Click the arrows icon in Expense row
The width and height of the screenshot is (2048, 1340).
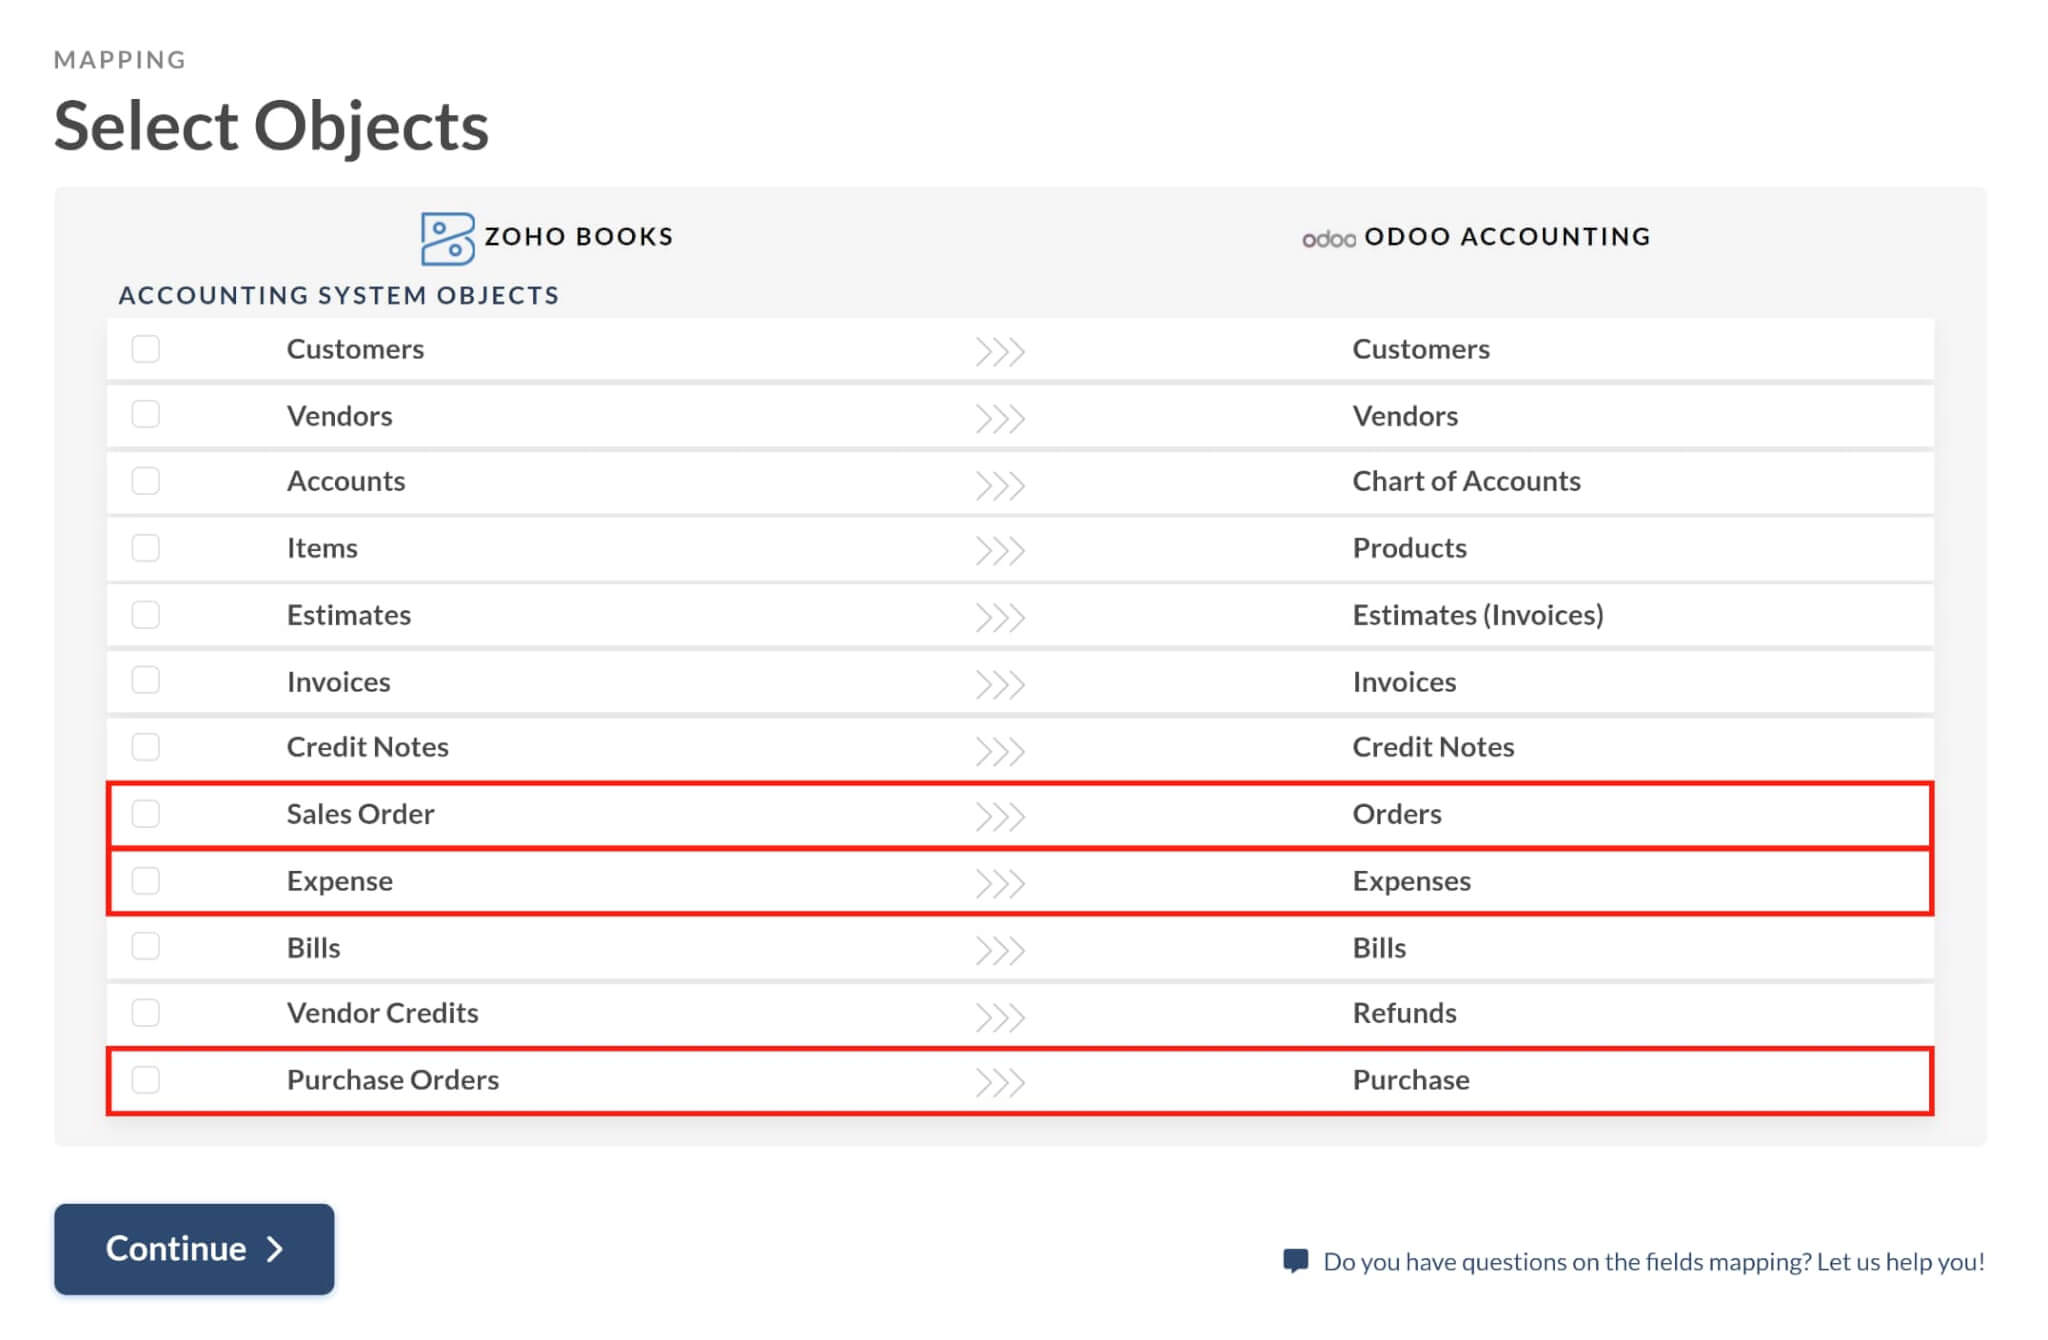point(1001,884)
